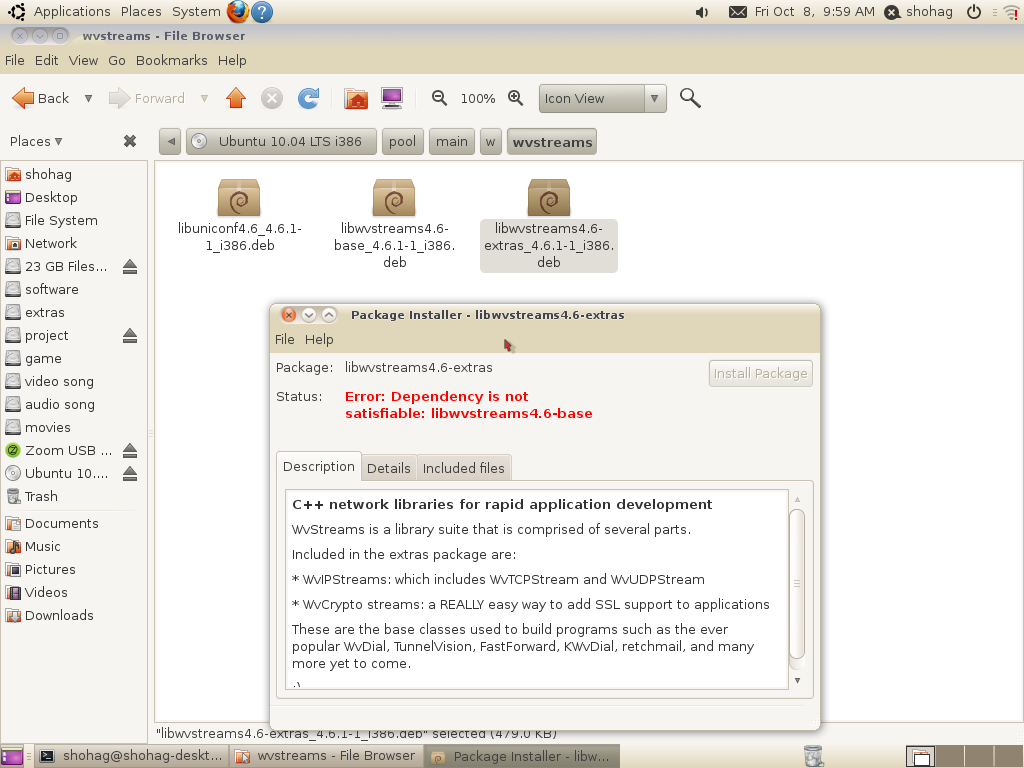
Task: Switch to the Included files tab
Action: coord(464,468)
